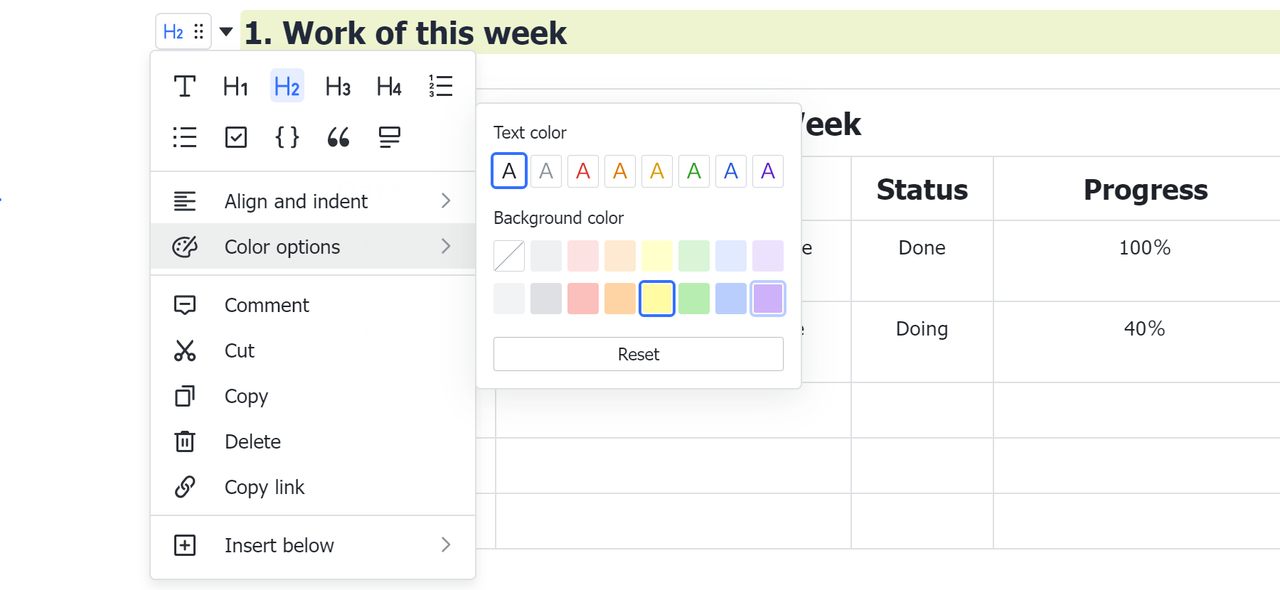Convert block to Heading 4
Screen dimensions: 1280x590
tap(389, 87)
